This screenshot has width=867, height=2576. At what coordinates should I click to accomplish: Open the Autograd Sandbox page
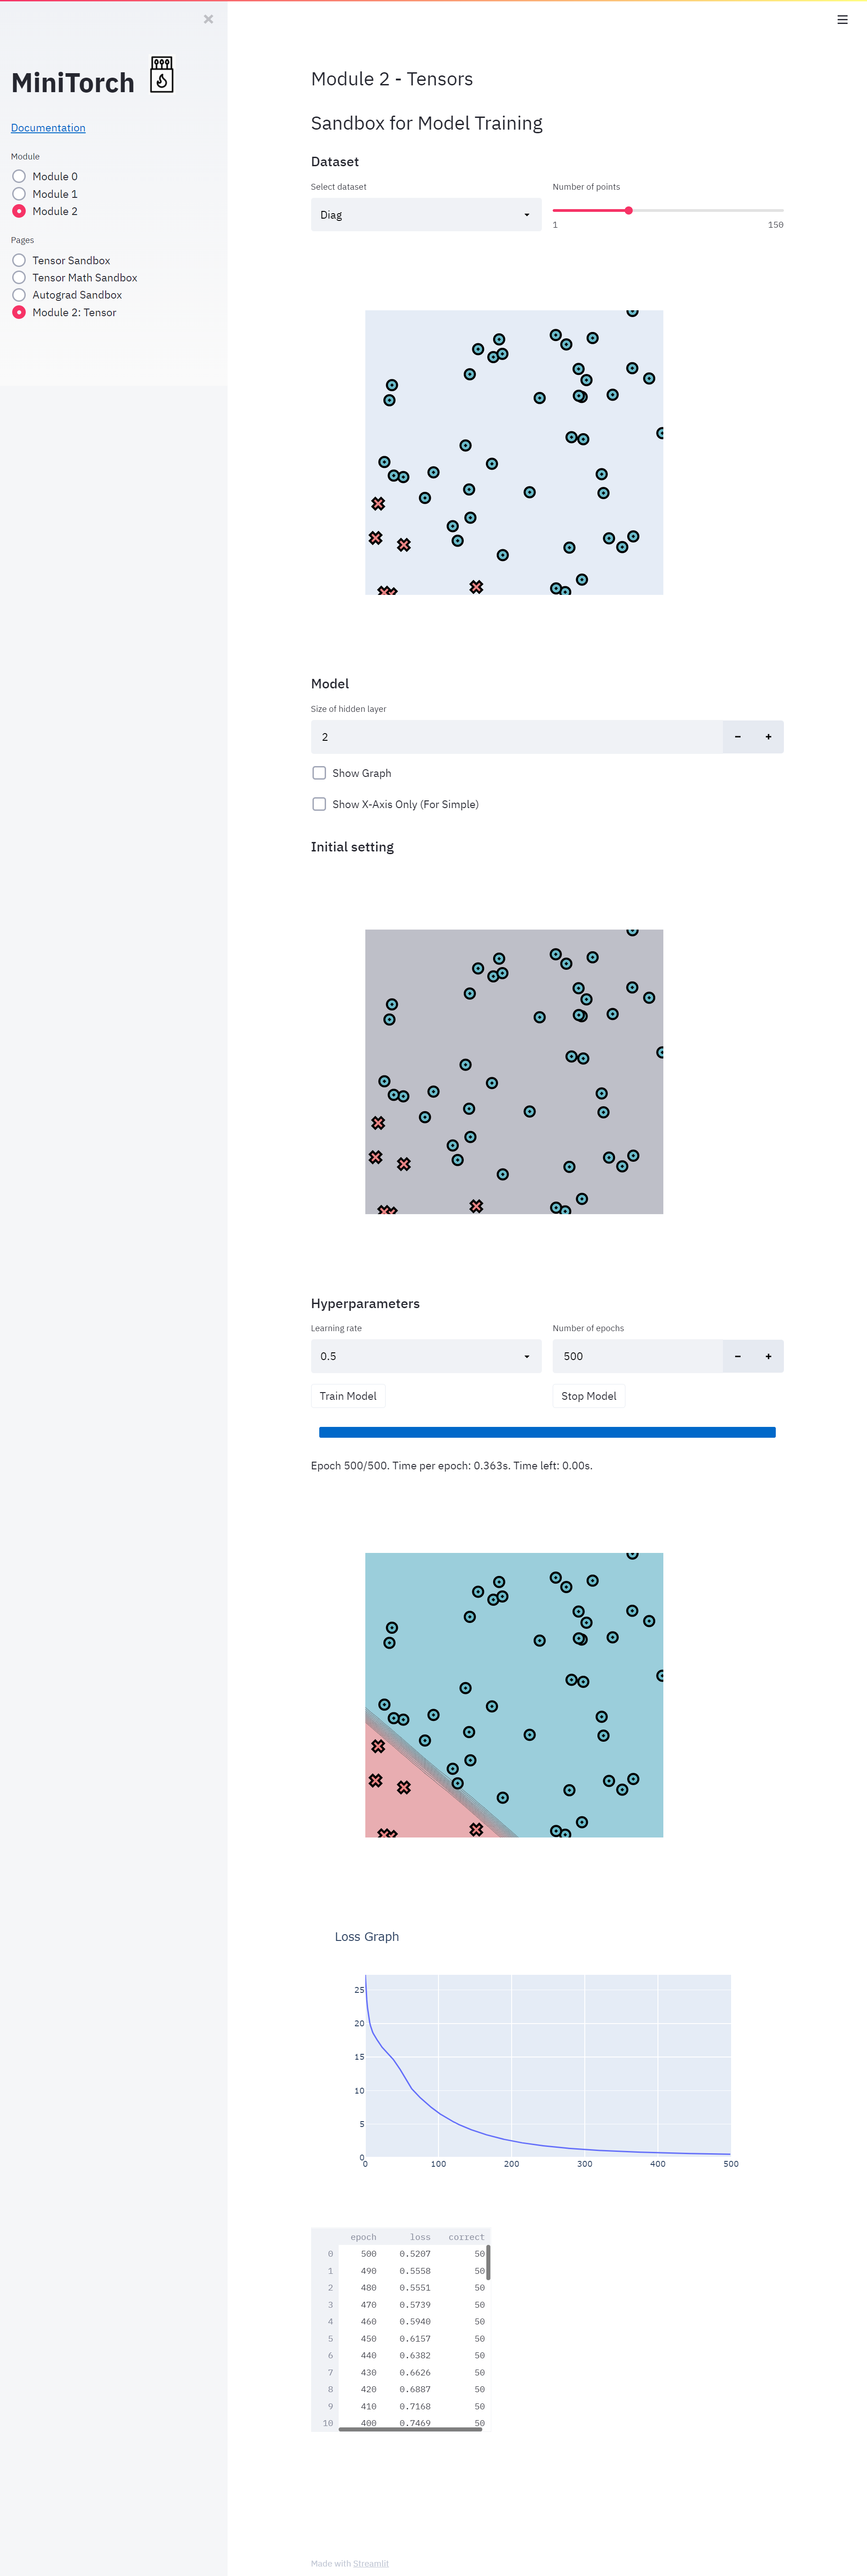click(x=19, y=294)
